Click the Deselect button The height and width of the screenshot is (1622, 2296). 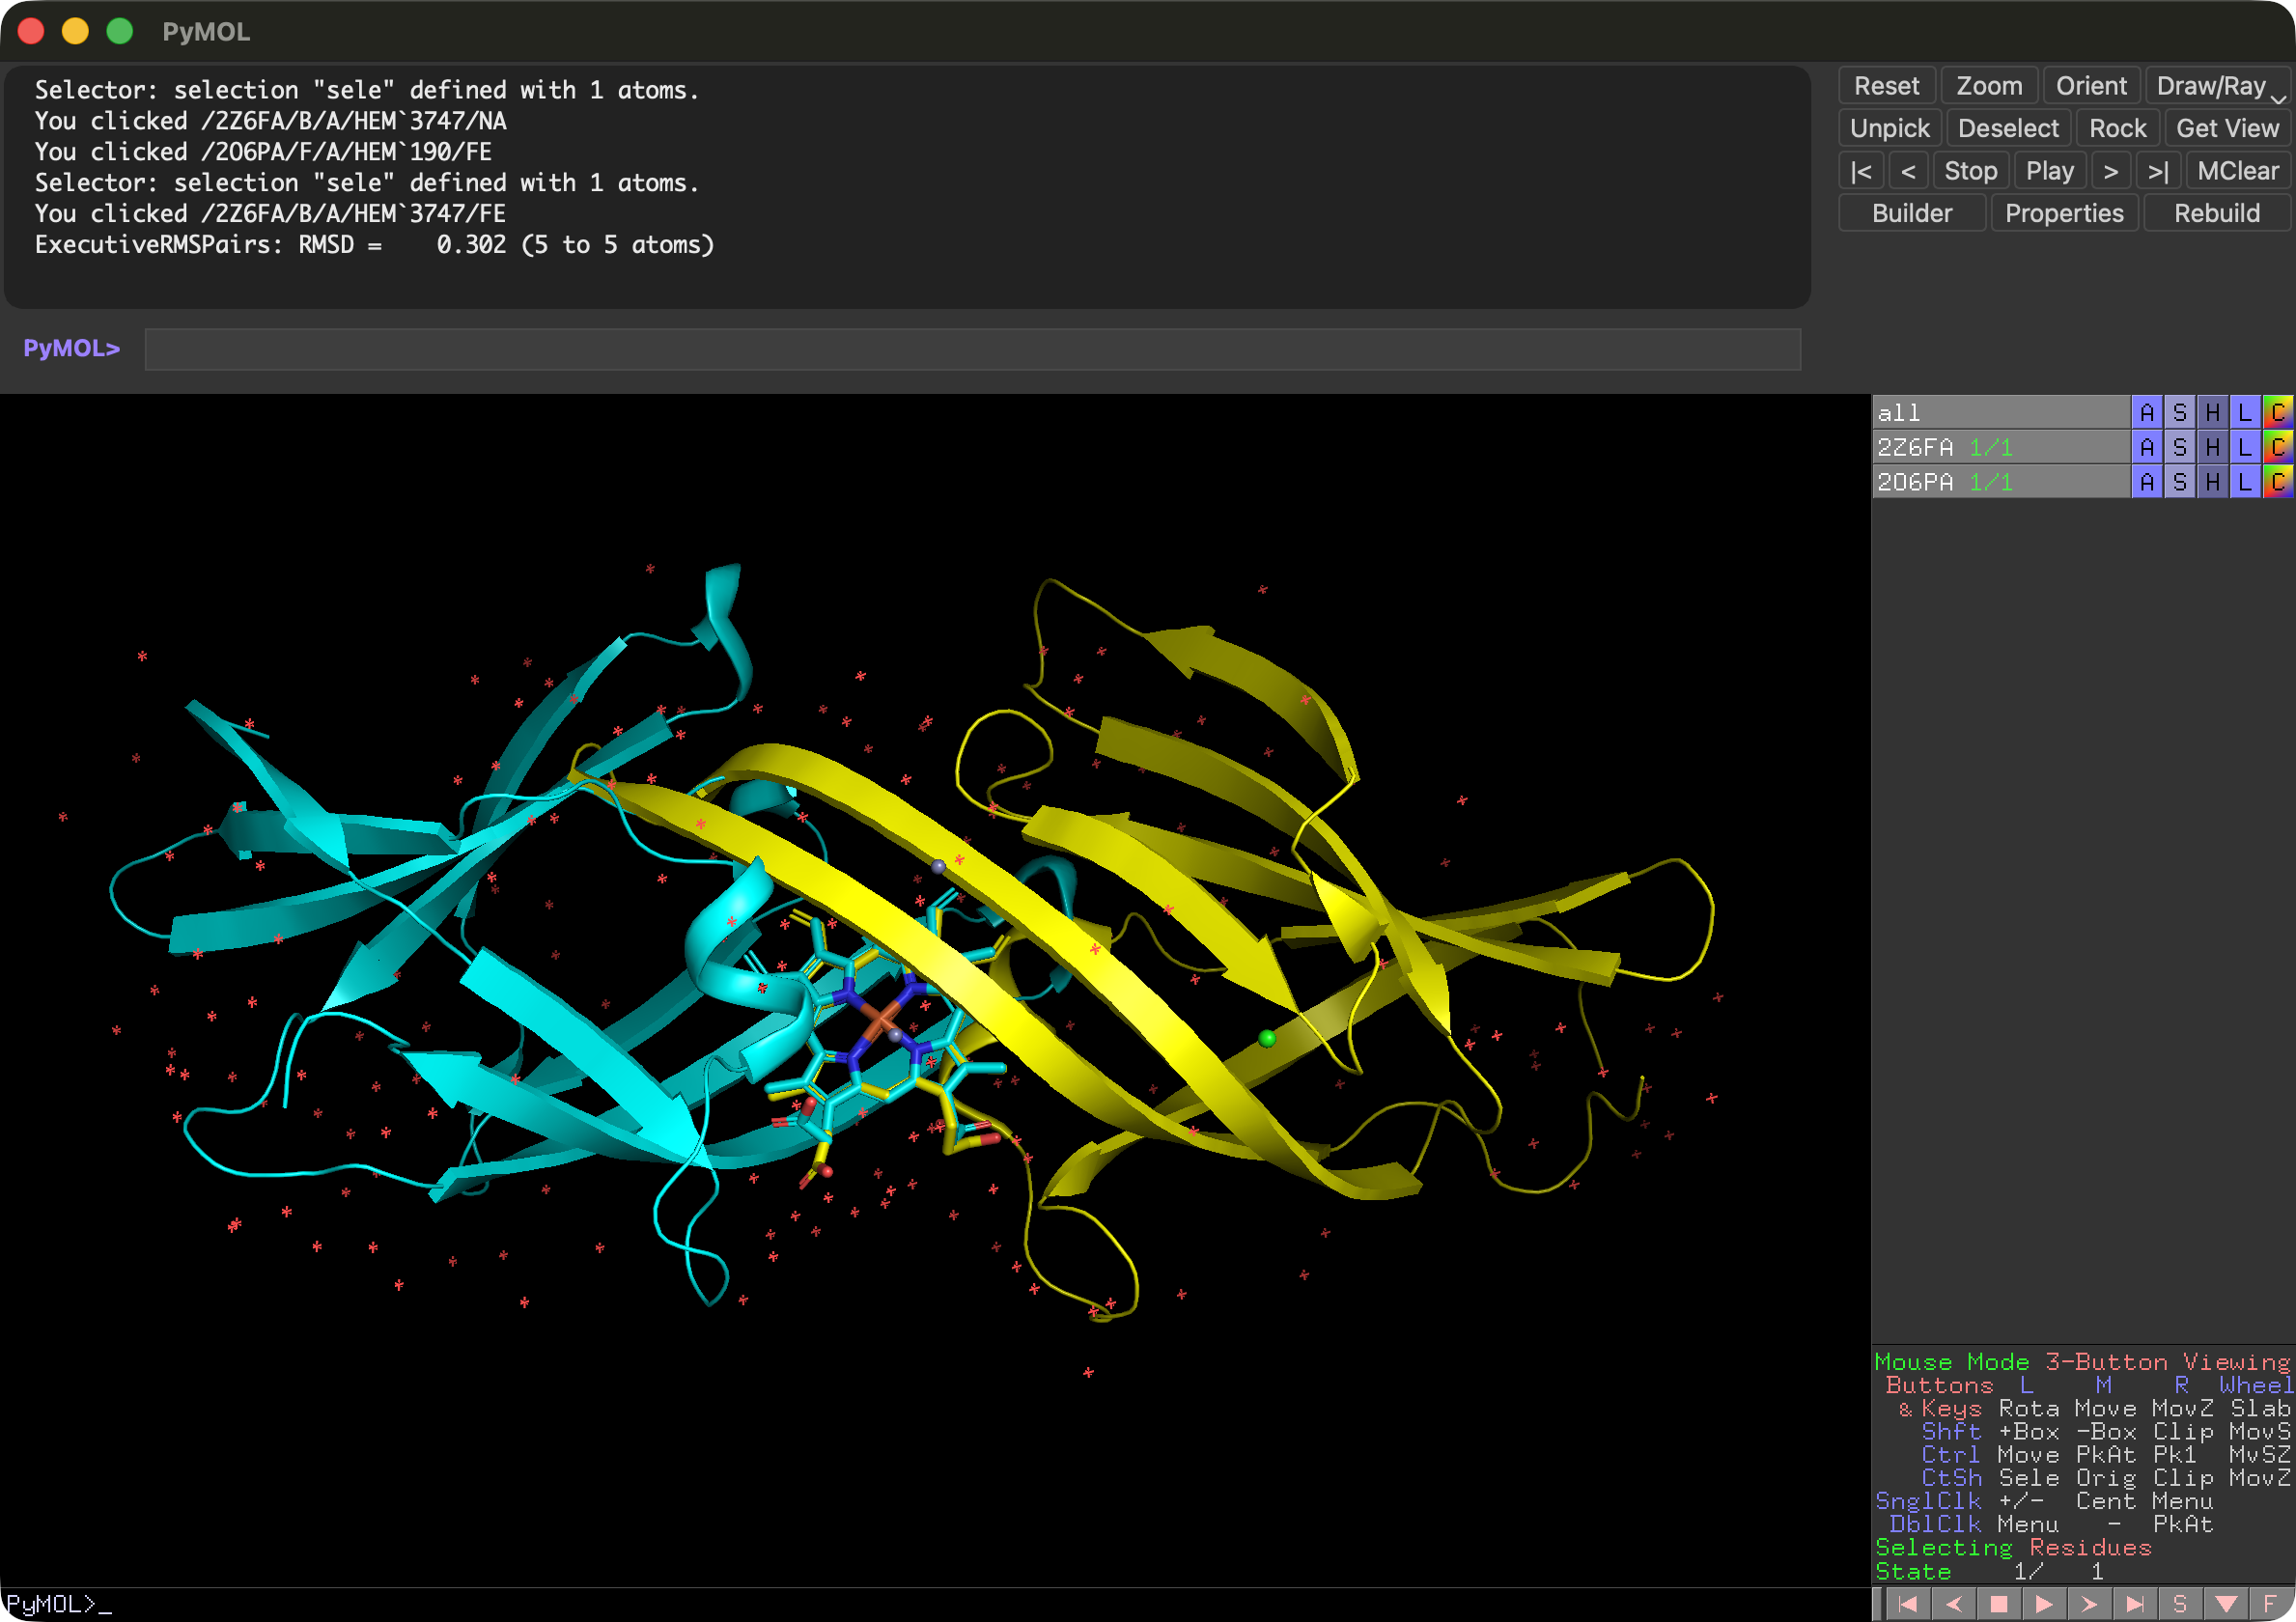[x=2007, y=128]
